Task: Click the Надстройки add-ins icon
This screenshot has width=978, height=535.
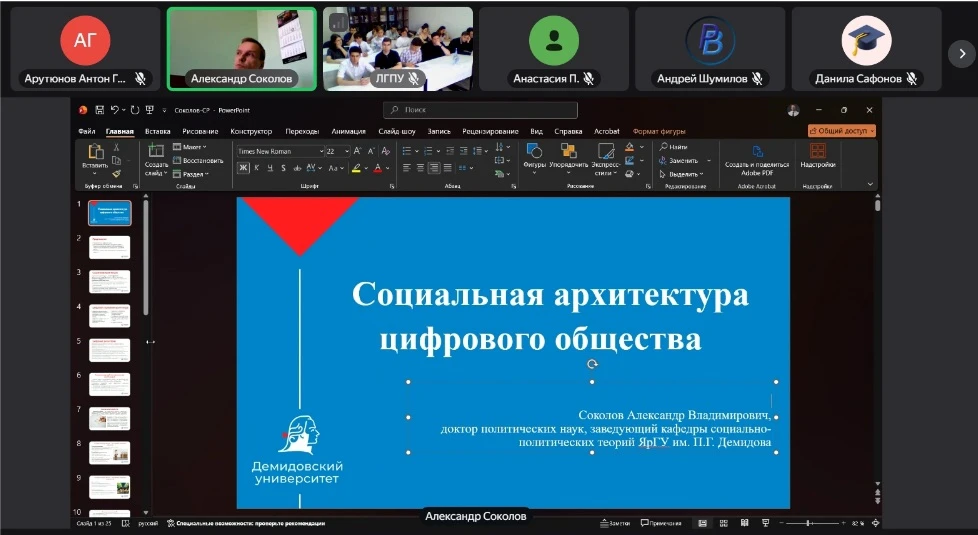Action: pyautogui.click(x=818, y=150)
